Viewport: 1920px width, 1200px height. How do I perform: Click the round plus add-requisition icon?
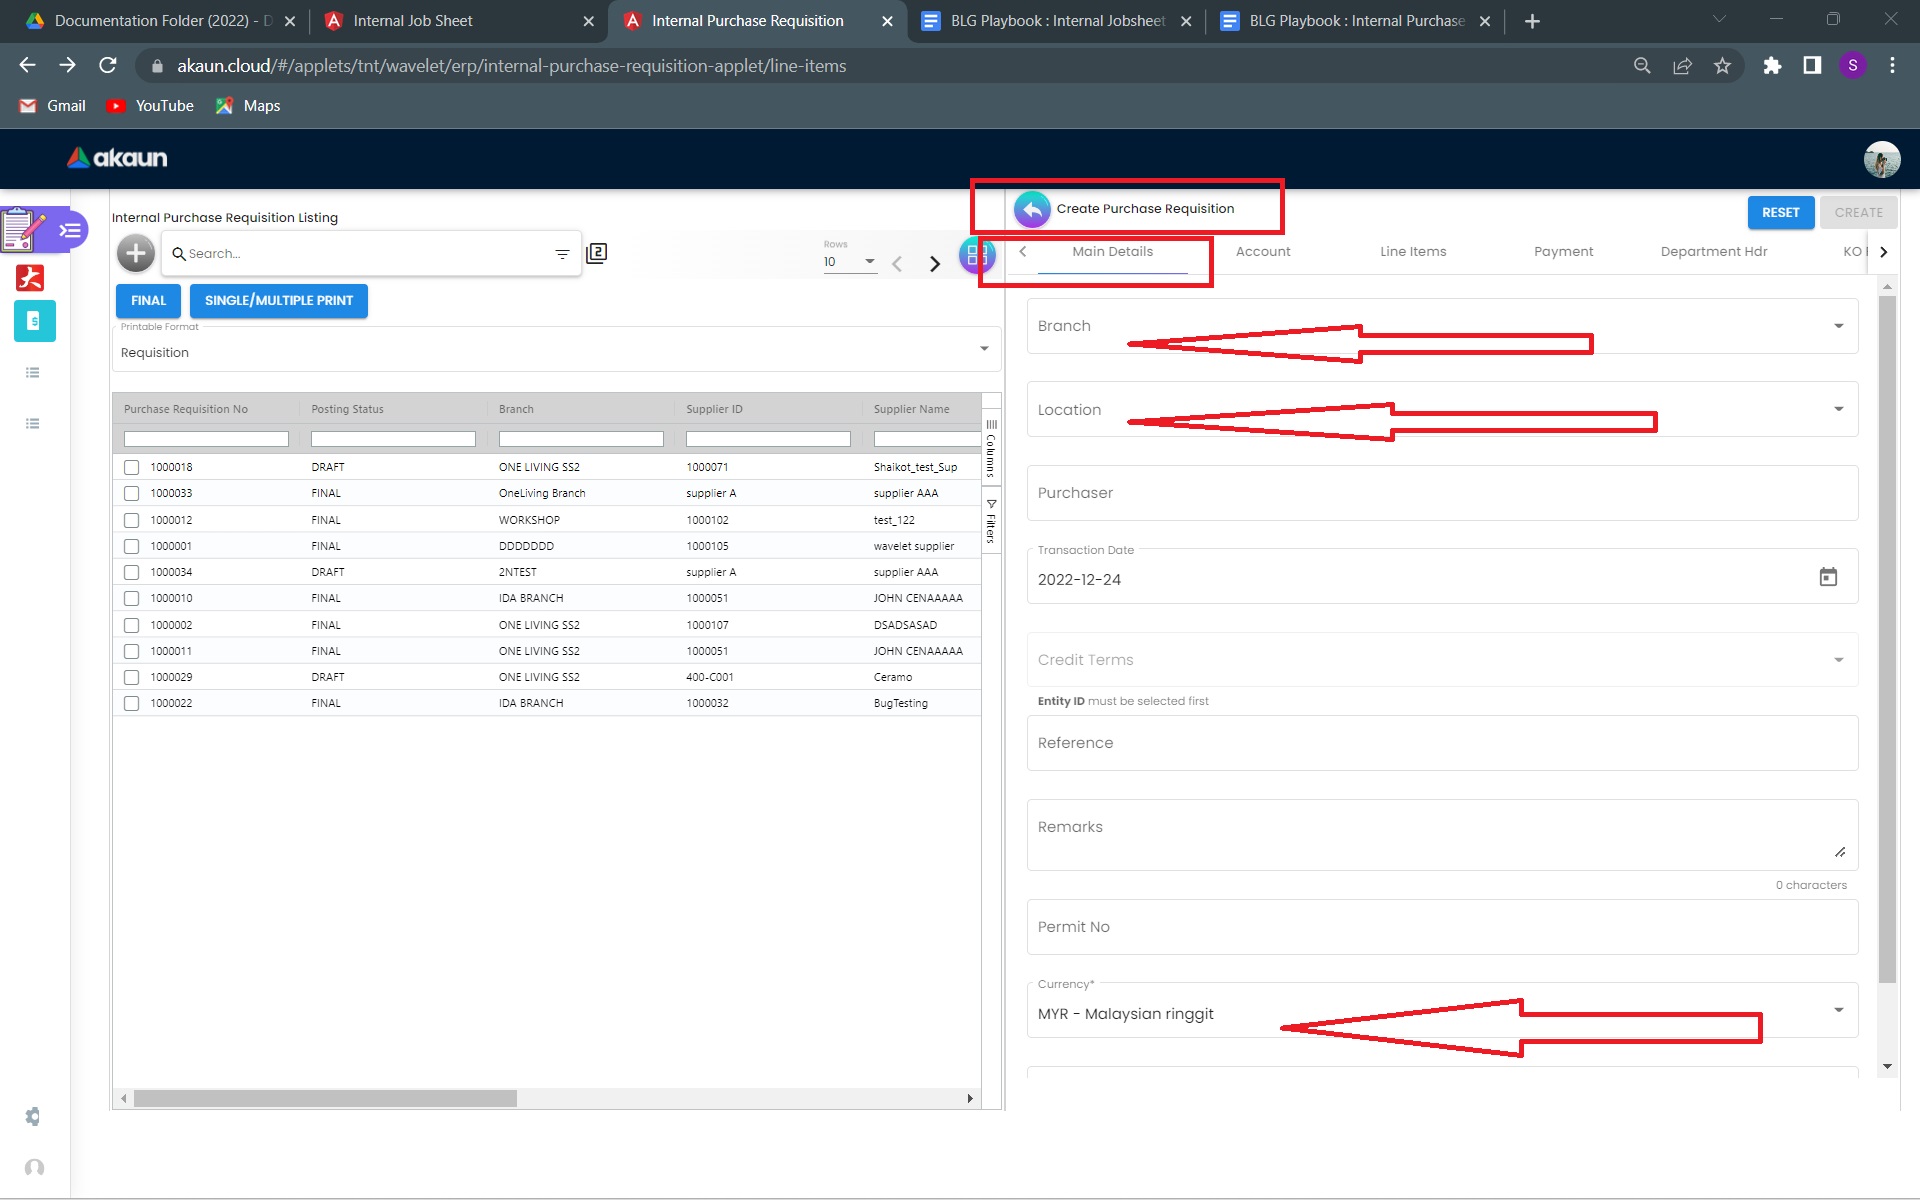coord(136,254)
